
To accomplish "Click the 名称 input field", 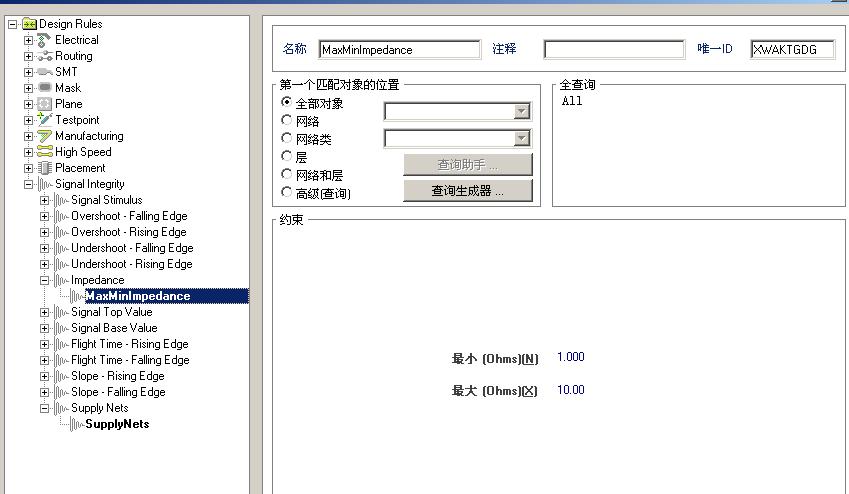I will click(400, 50).
